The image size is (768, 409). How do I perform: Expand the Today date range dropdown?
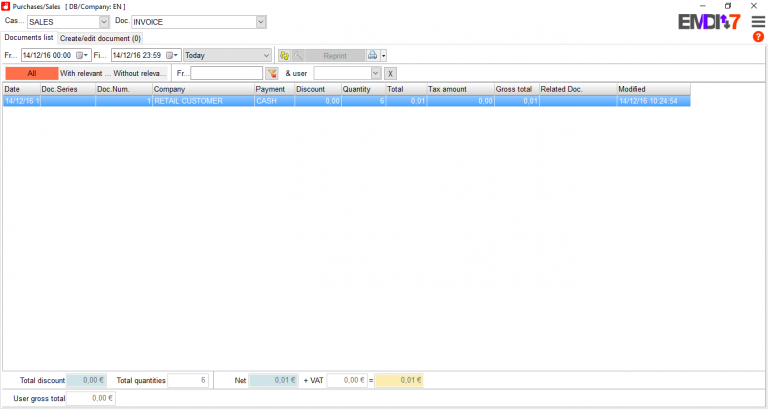click(266, 55)
